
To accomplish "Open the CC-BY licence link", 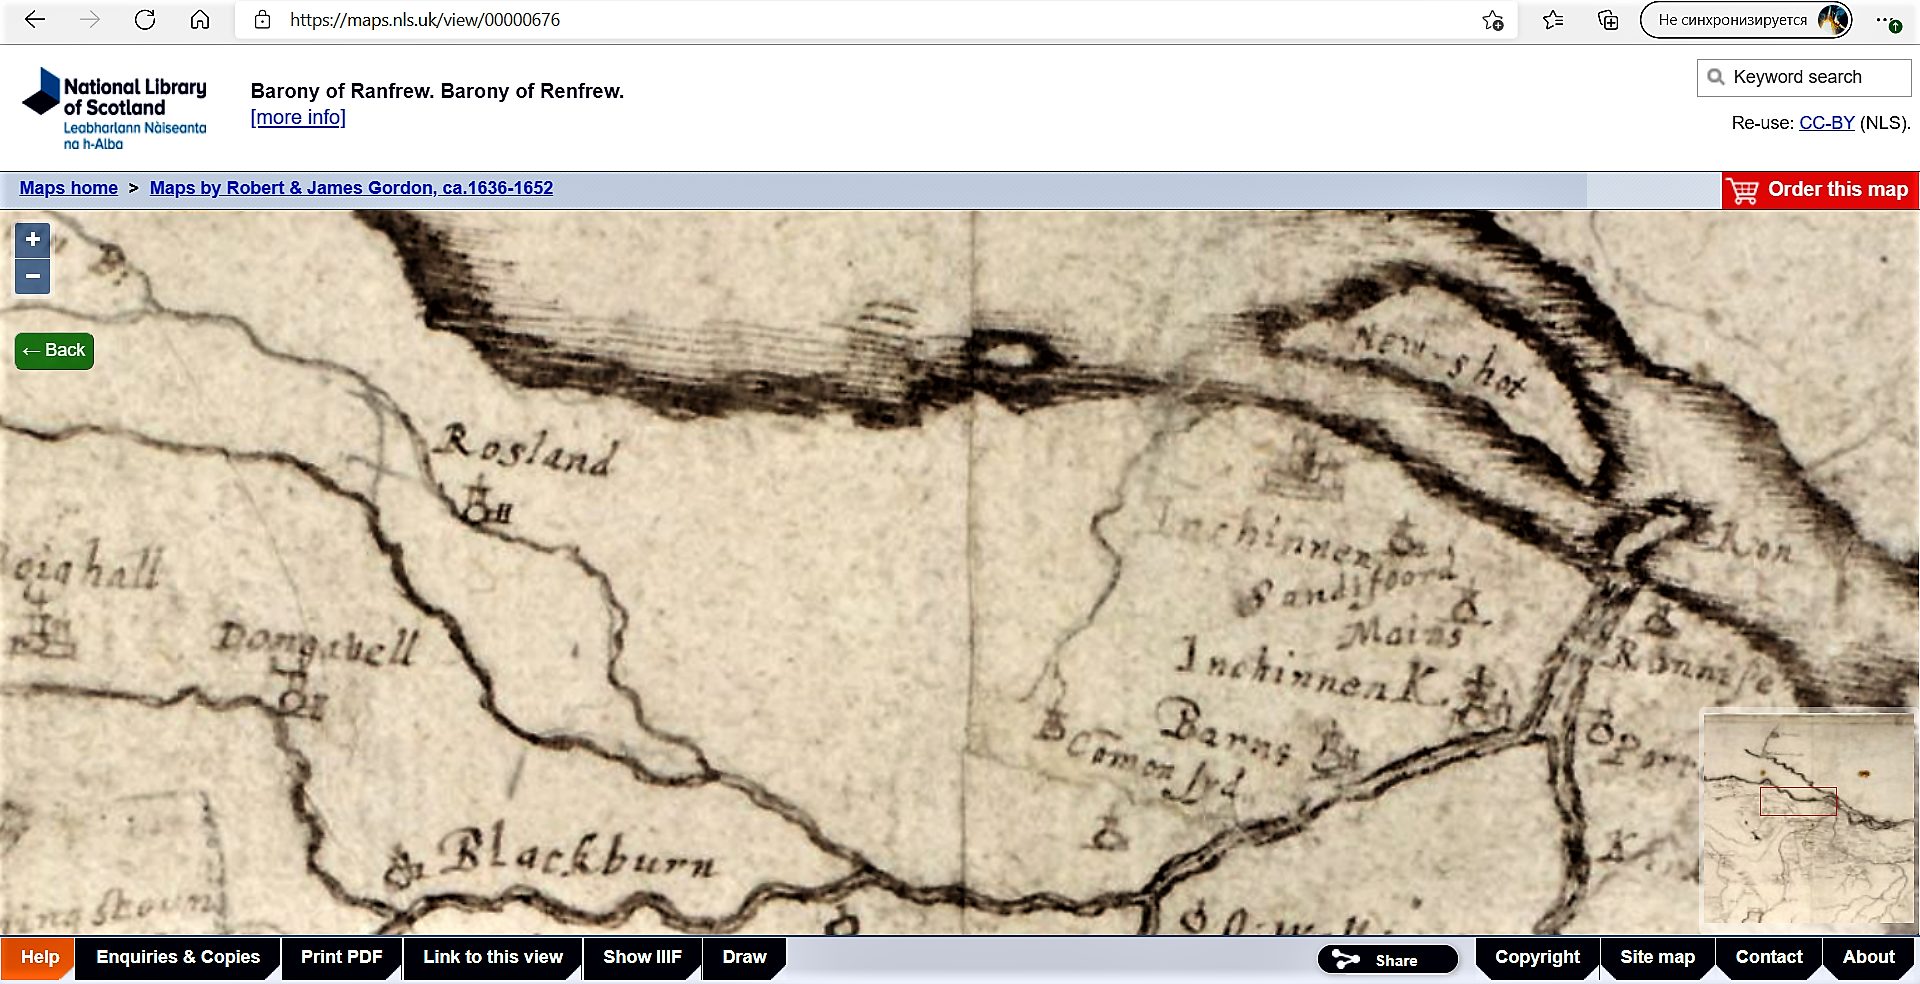I will [x=1826, y=123].
